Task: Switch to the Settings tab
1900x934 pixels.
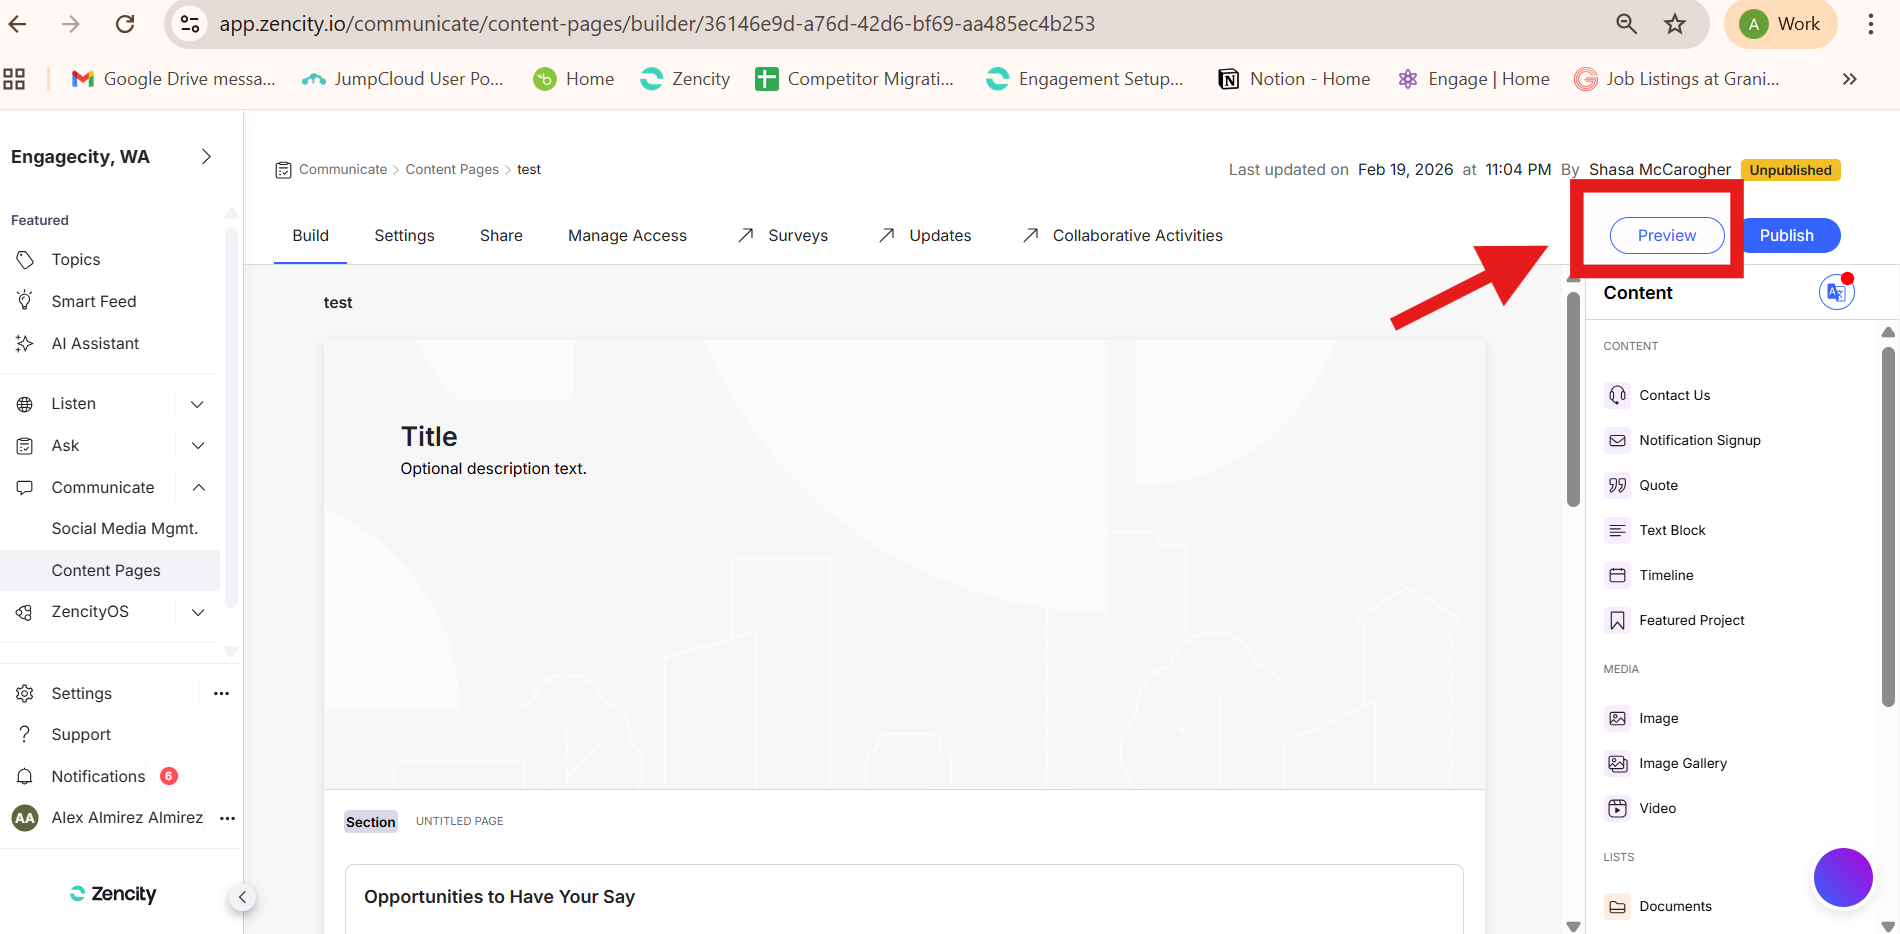Action: pyautogui.click(x=404, y=235)
